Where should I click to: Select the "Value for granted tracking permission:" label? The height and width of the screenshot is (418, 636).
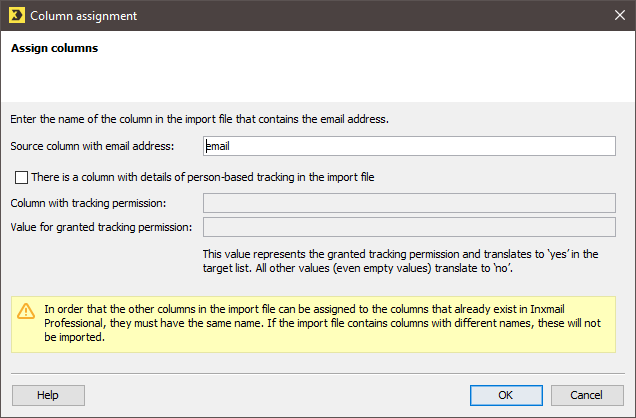click(x=101, y=227)
